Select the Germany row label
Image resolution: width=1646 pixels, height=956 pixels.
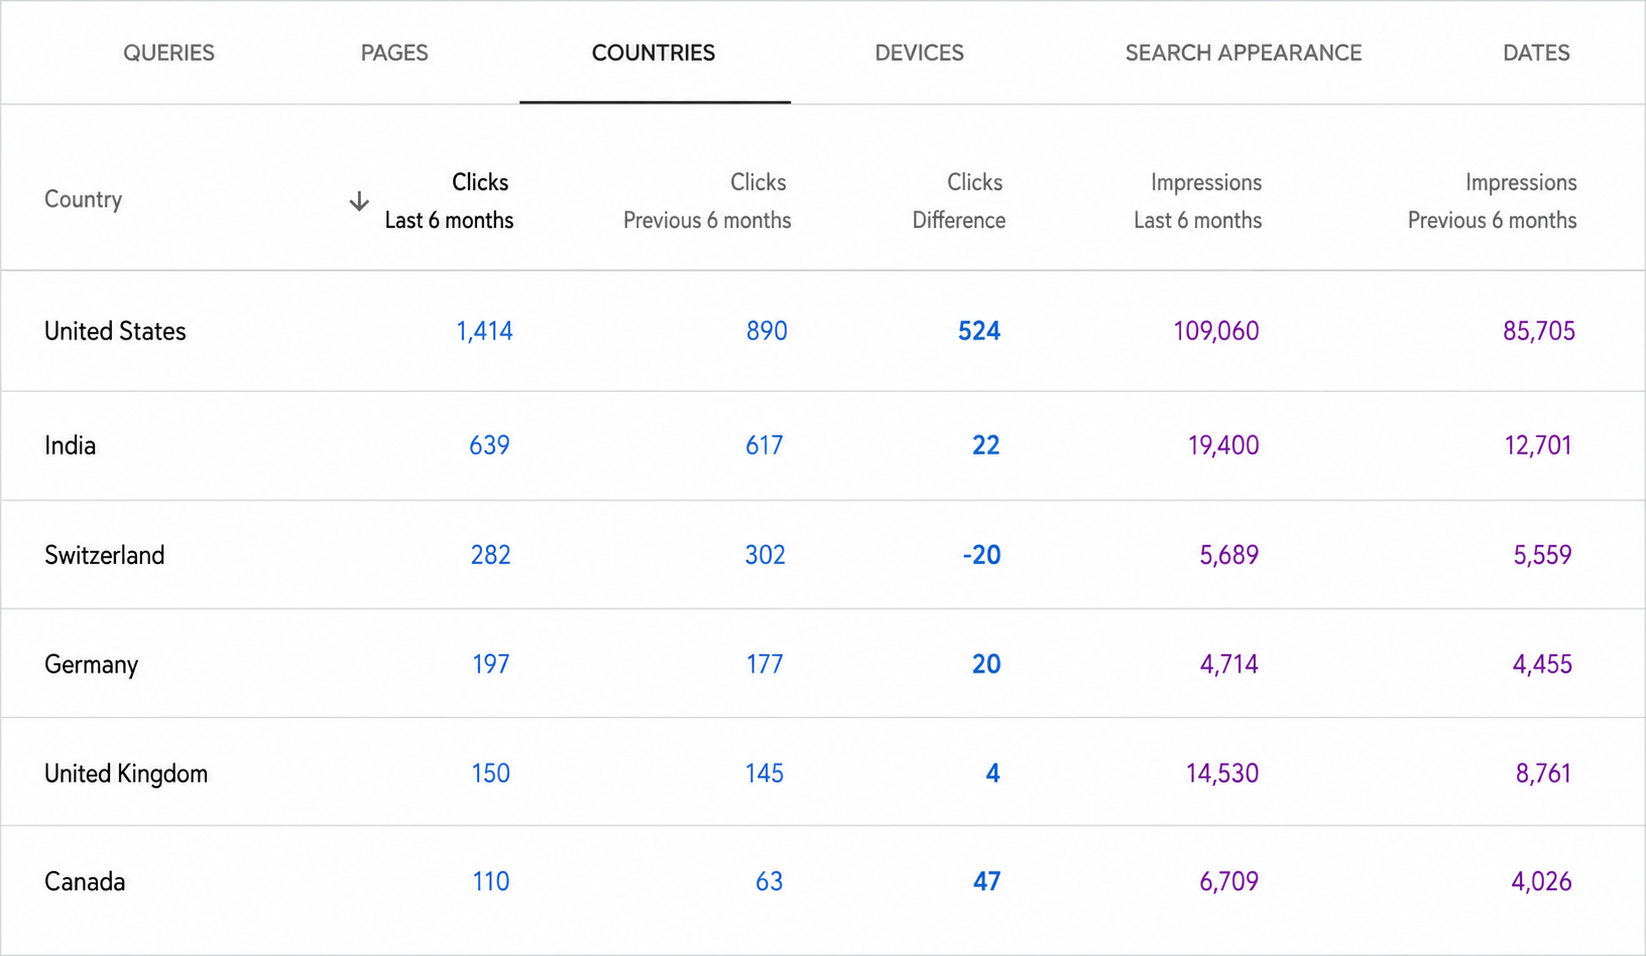click(x=91, y=664)
